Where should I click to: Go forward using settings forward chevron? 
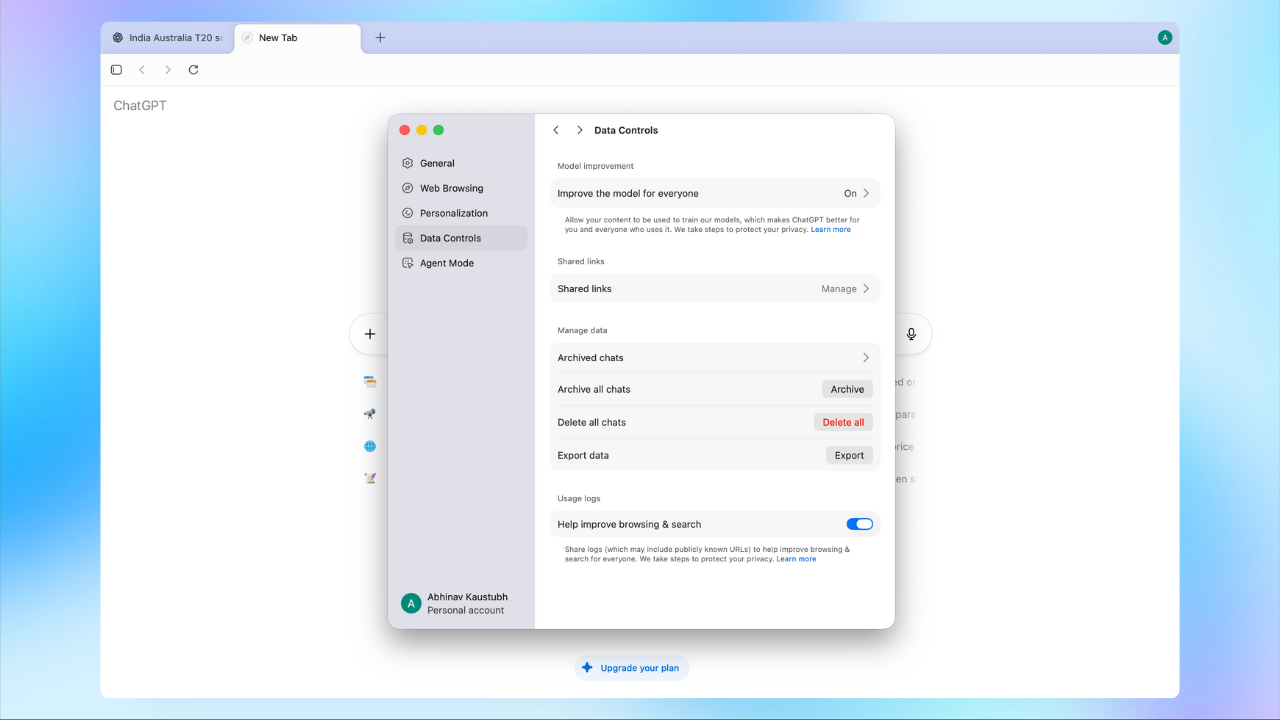point(579,130)
